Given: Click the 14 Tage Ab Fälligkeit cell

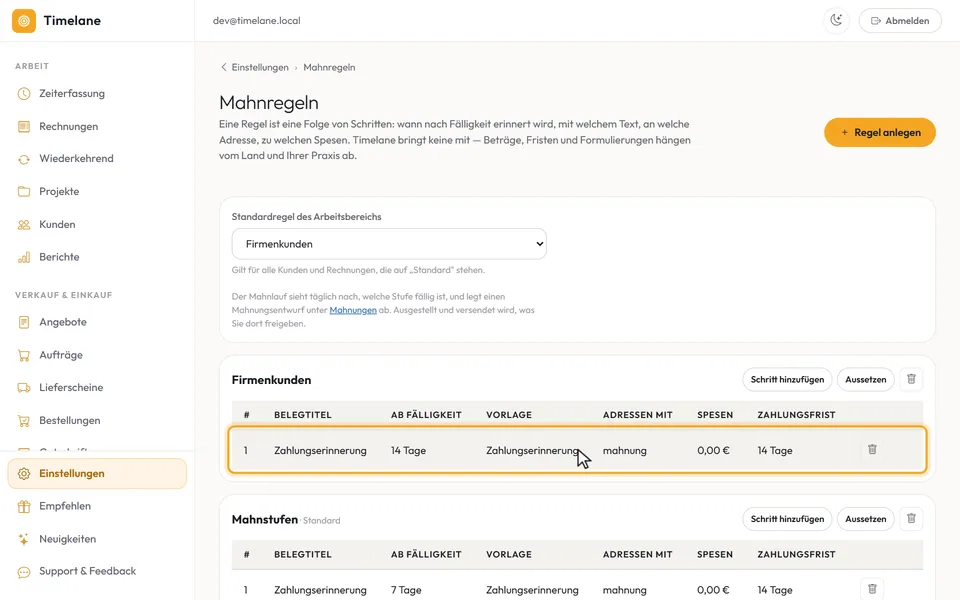Looking at the screenshot, I should (408, 451).
